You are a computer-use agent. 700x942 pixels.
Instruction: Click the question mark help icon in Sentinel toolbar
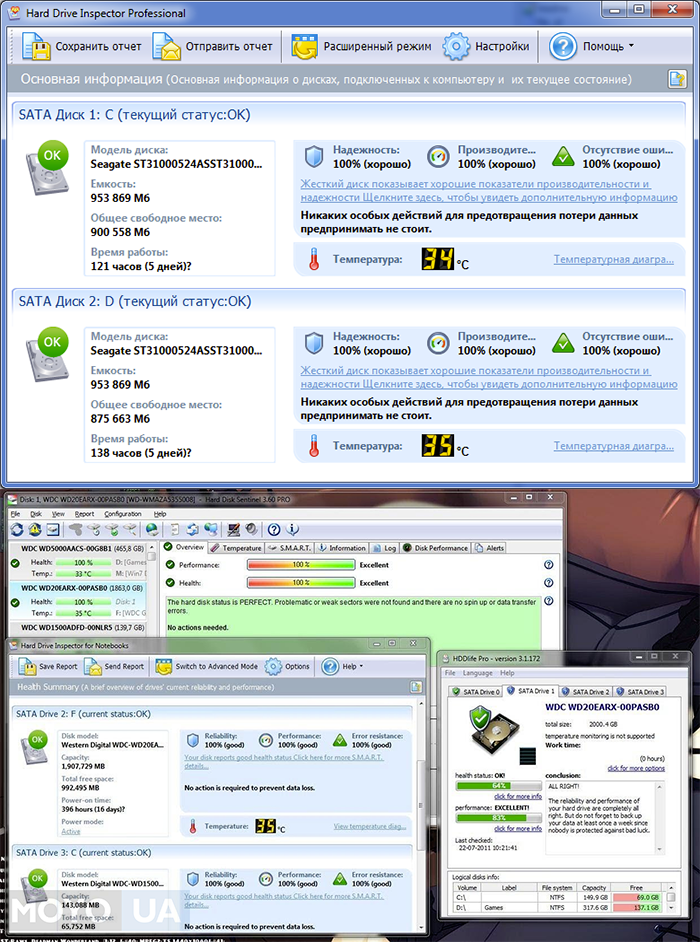point(274,529)
